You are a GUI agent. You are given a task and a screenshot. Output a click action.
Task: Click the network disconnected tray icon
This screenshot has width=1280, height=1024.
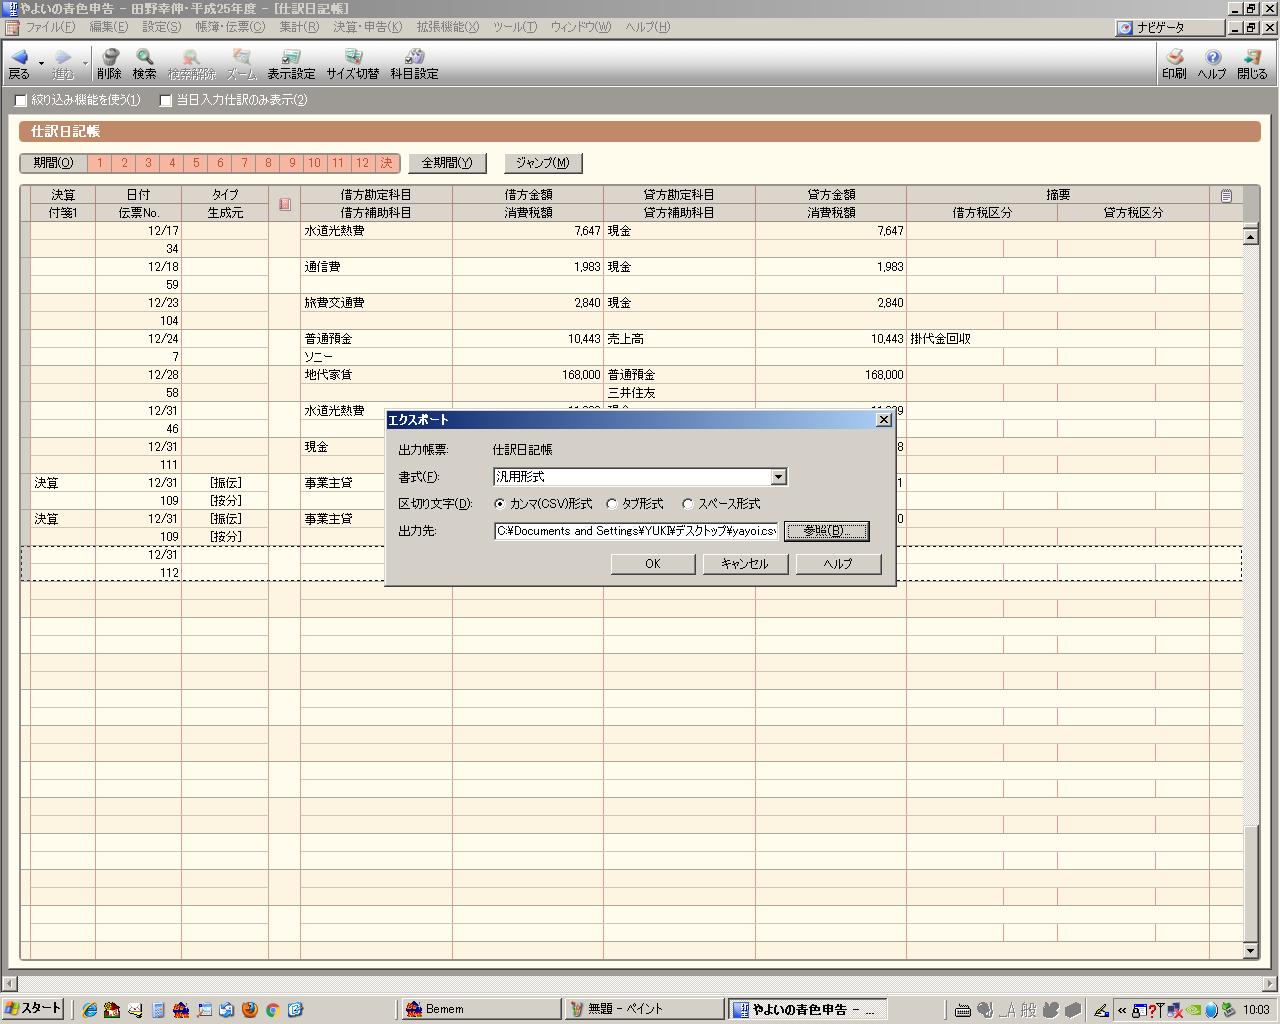point(1175,1010)
